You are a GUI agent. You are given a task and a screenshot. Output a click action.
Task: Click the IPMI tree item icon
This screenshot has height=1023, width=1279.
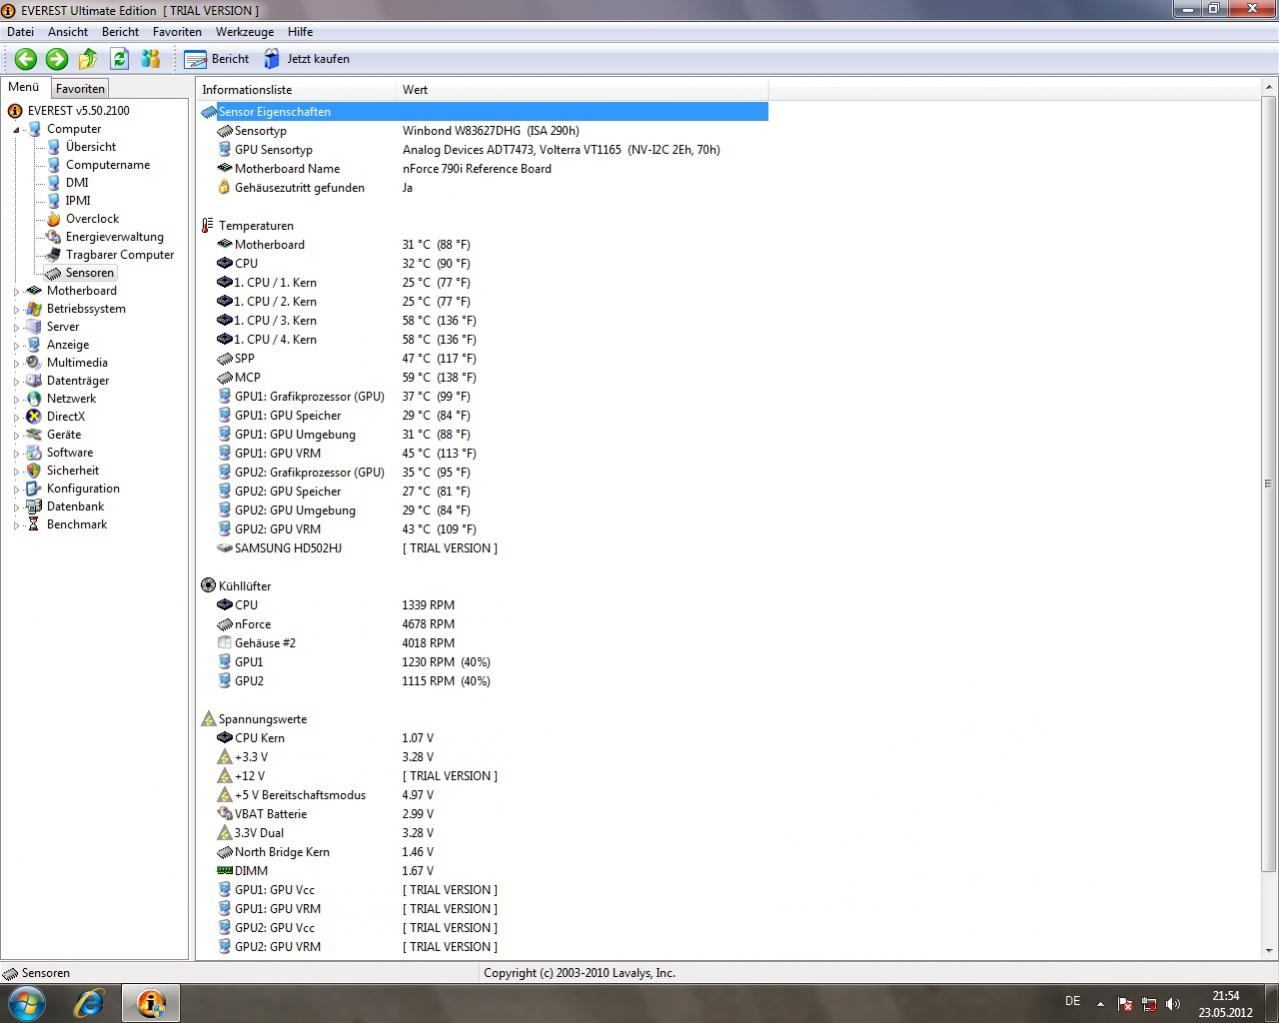pyautogui.click(x=53, y=201)
